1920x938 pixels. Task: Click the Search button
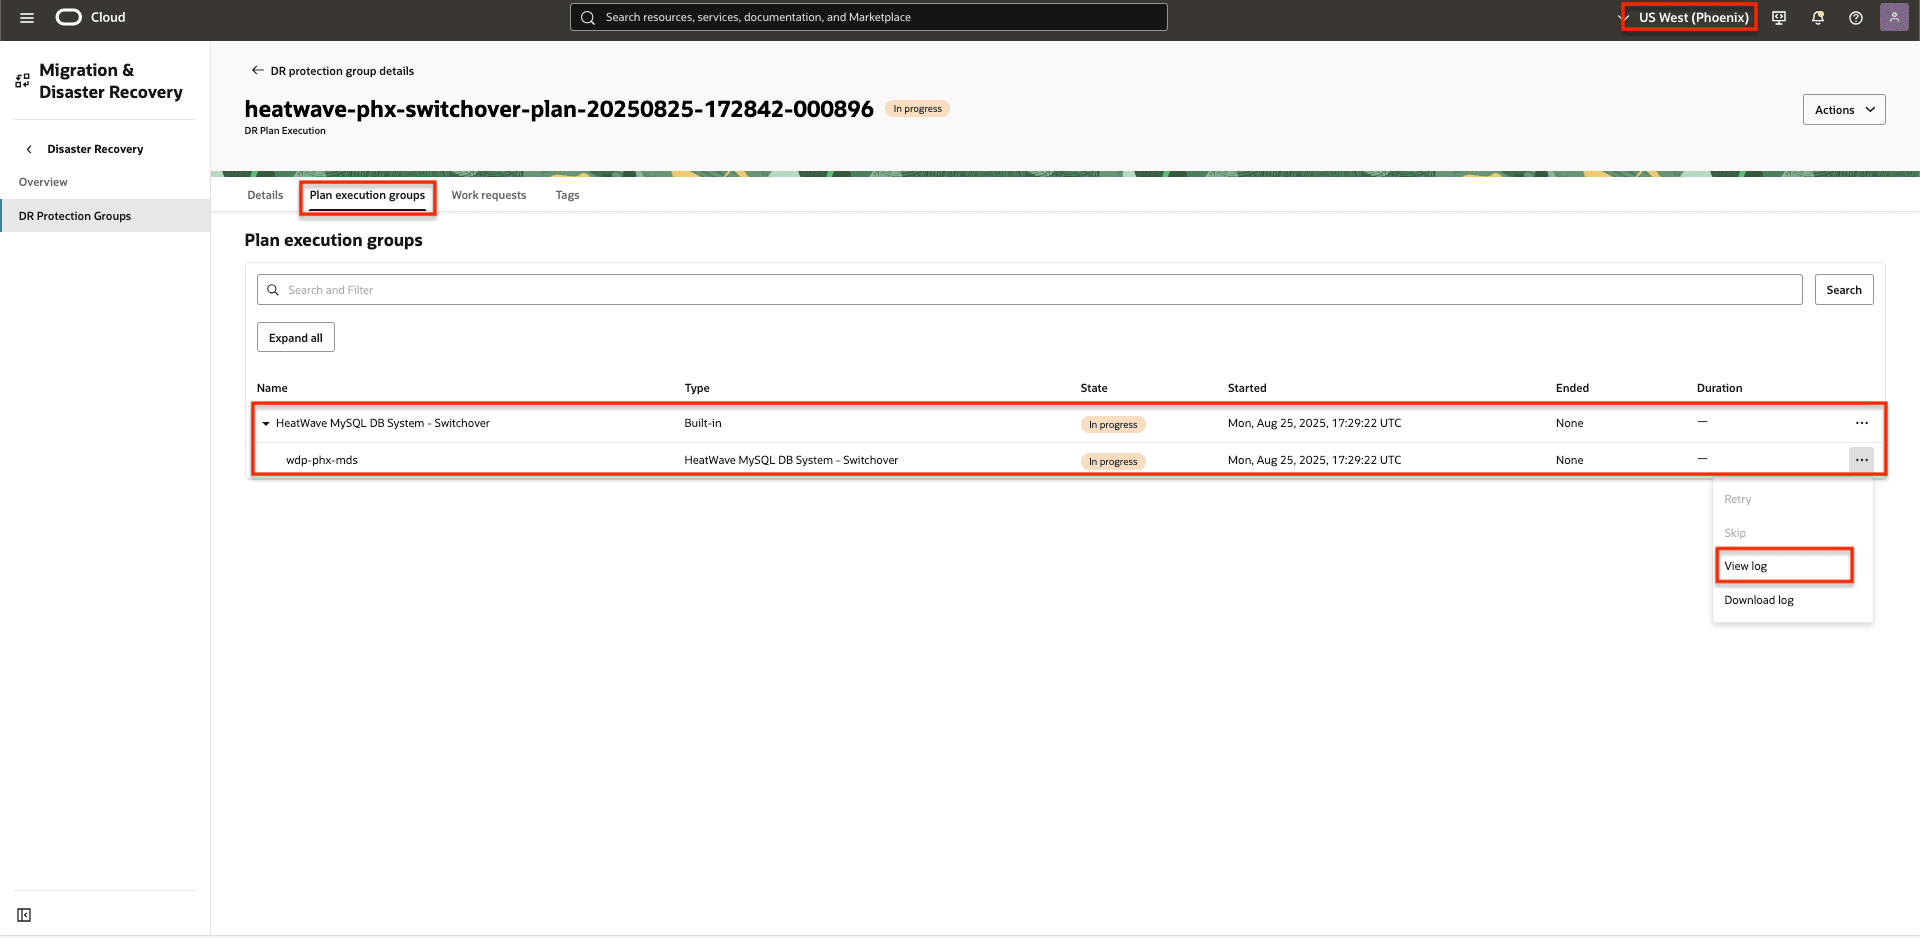click(x=1844, y=290)
